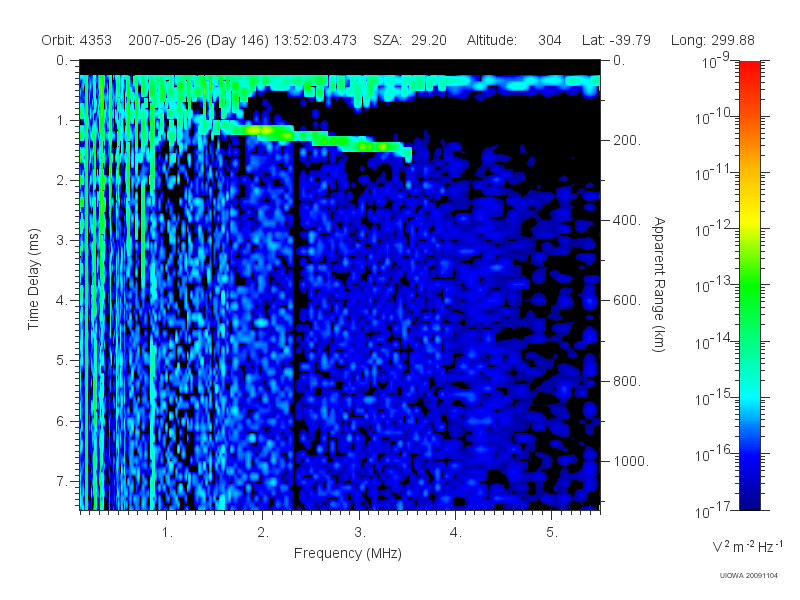800x600 pixels.
Task: Click the bright yellow echo trace near 2 MHz
Action: click(x=261, y=131)
